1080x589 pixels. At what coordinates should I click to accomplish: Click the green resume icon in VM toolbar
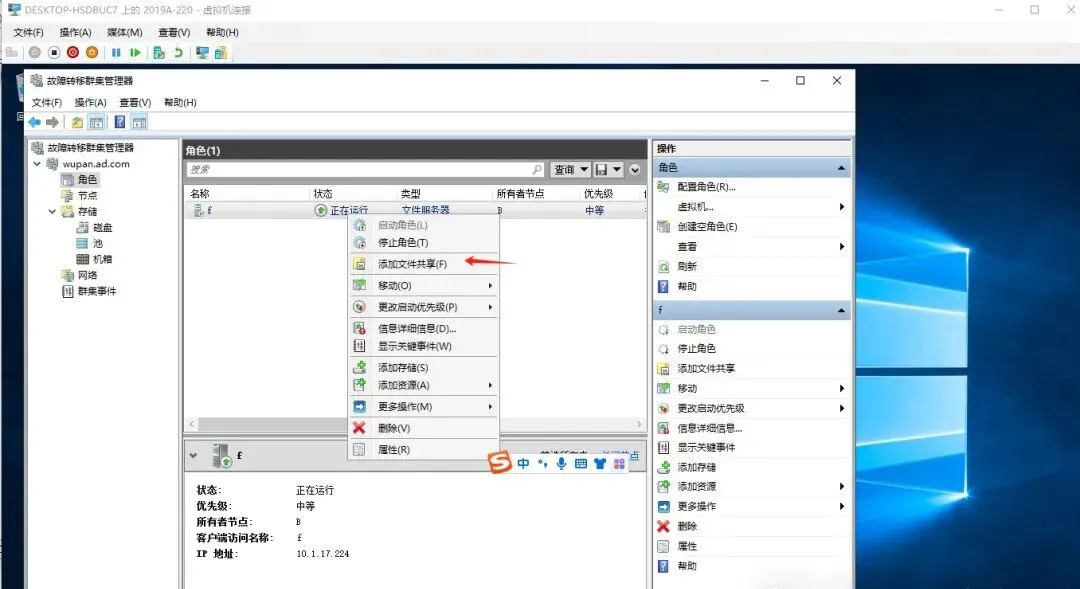pos(135,52)
